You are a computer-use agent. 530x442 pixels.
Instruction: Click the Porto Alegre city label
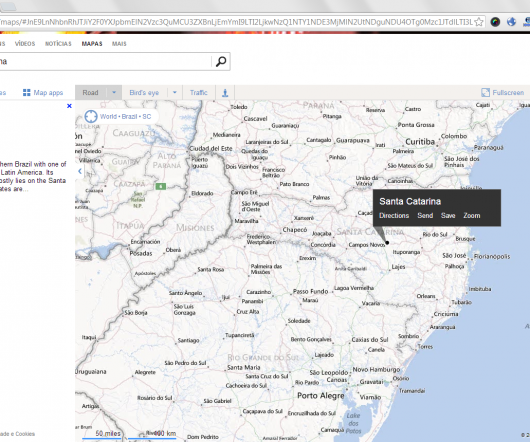(x=321, y=396)
